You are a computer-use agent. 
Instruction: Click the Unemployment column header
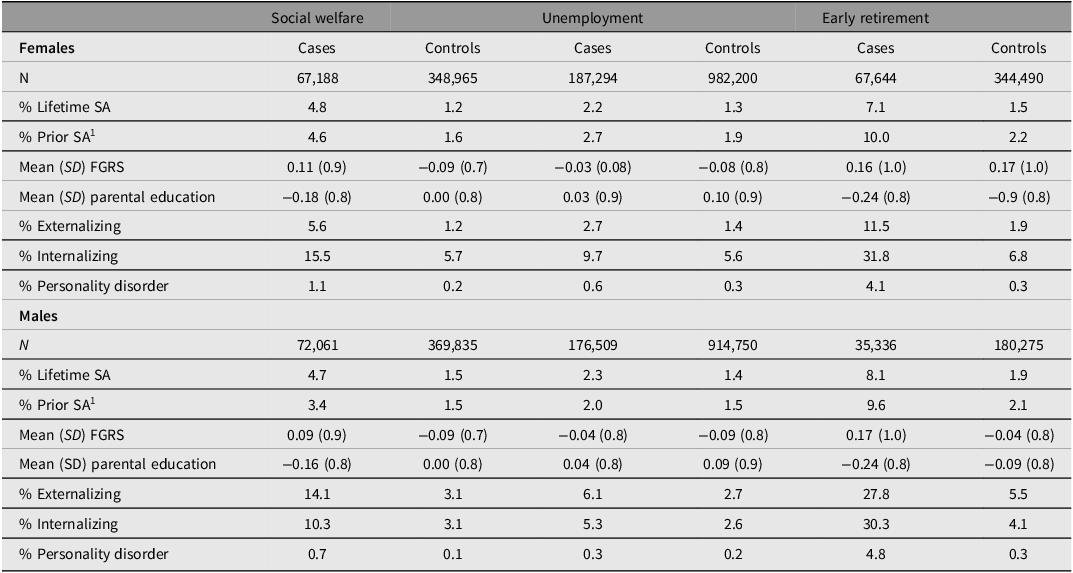[593, 18]
